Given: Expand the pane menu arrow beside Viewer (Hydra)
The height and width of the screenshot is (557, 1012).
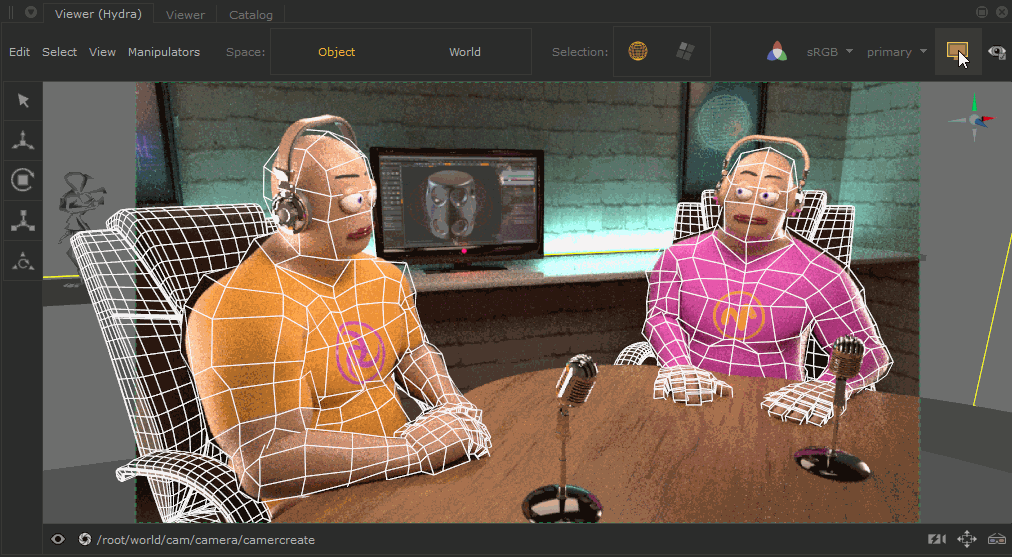Looking at the screenshot, I should click(31, 14).
